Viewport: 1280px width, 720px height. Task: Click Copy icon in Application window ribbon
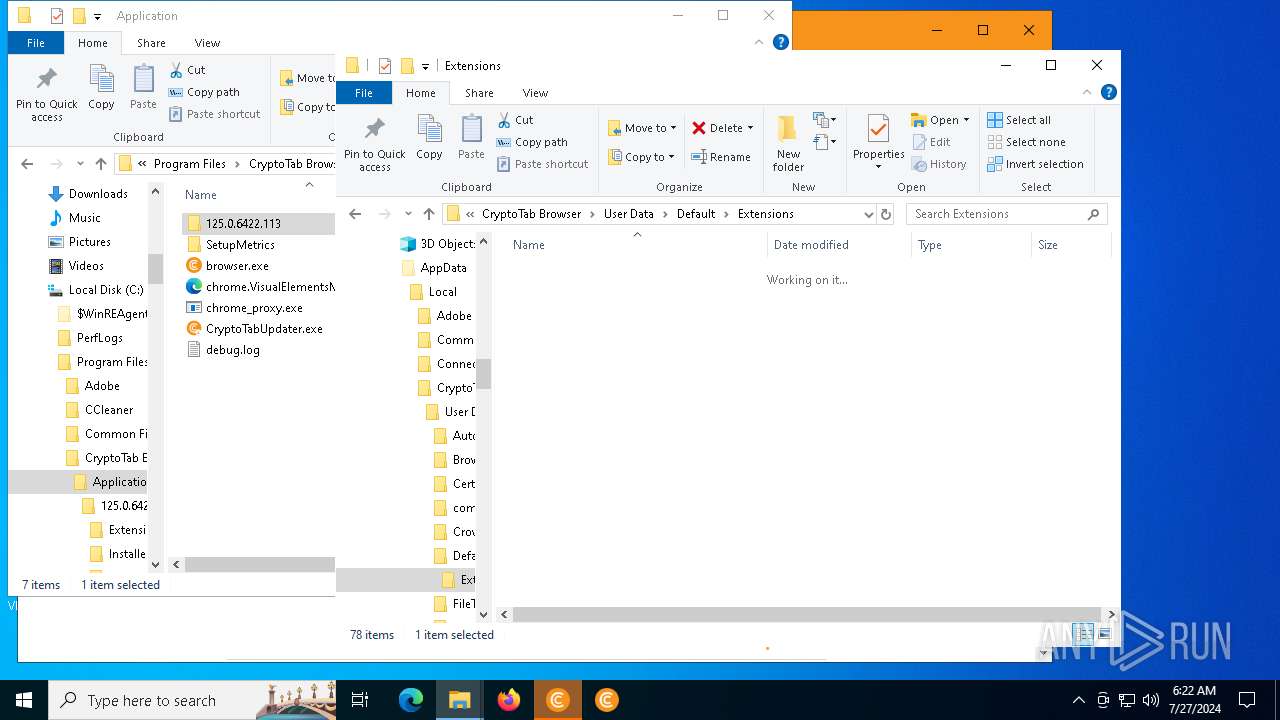101,88
